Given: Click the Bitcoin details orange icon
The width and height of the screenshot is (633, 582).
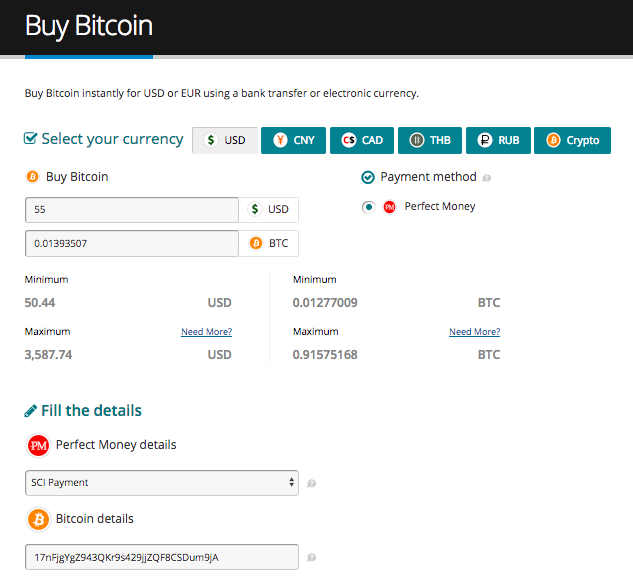Looking at the screenshot, I should 38,519.
